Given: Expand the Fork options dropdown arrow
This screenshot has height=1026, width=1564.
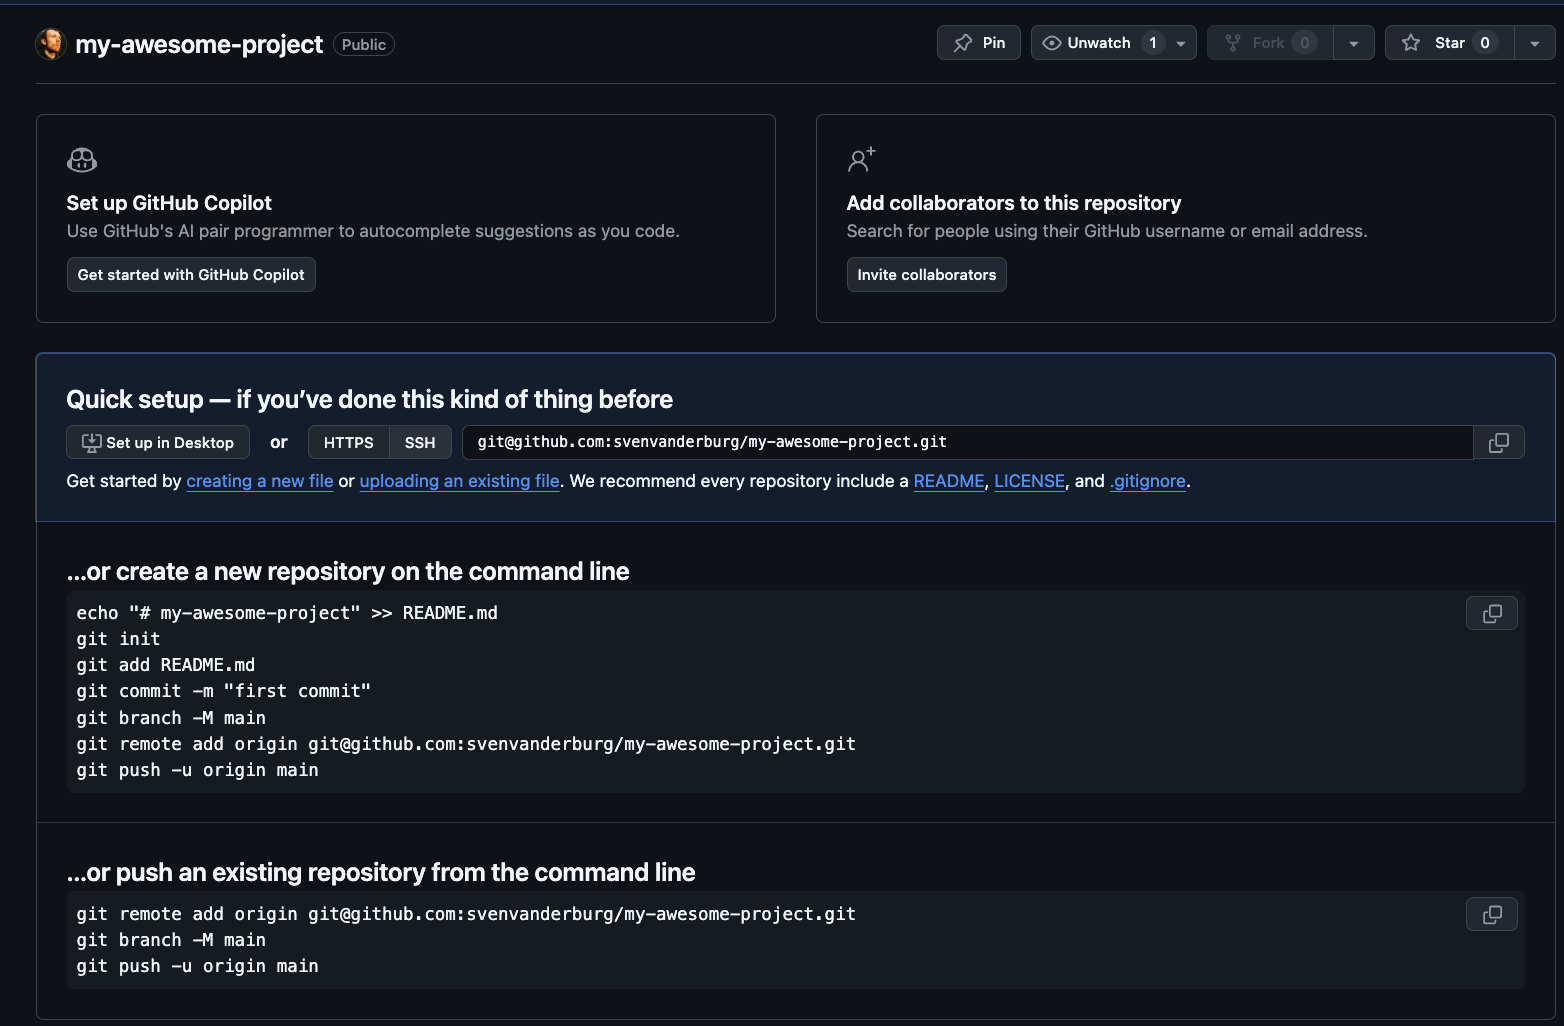Looking at the screenshot, I should pos(1354,43).
